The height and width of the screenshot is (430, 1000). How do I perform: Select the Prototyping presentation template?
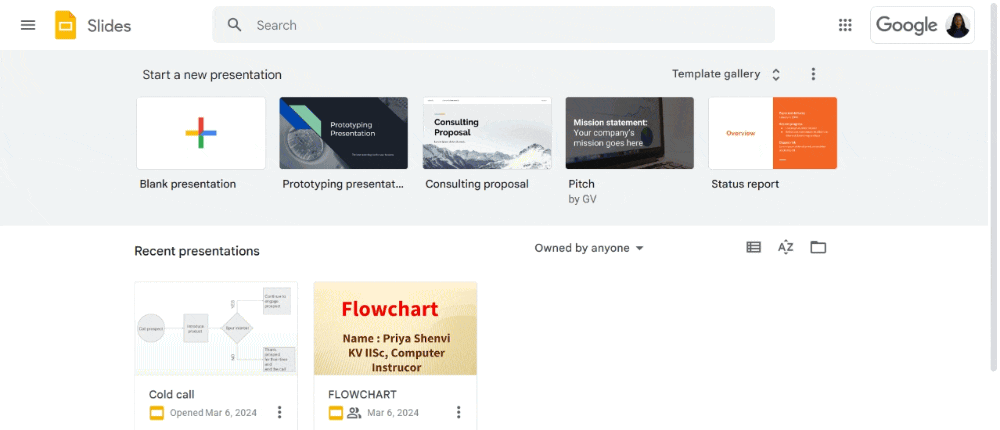tap(344, 133)
